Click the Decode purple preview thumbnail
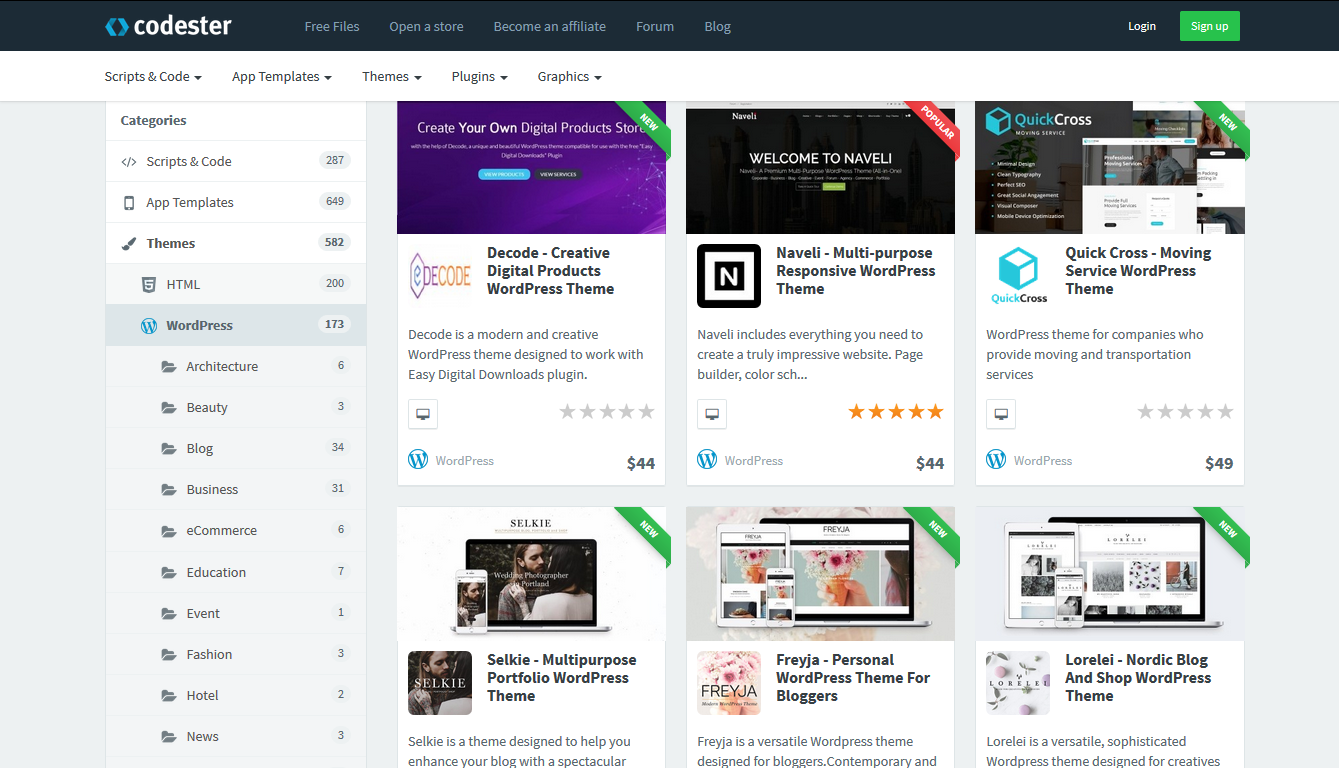The width and height of the screenshot is (1339, 768). (531, 167)
